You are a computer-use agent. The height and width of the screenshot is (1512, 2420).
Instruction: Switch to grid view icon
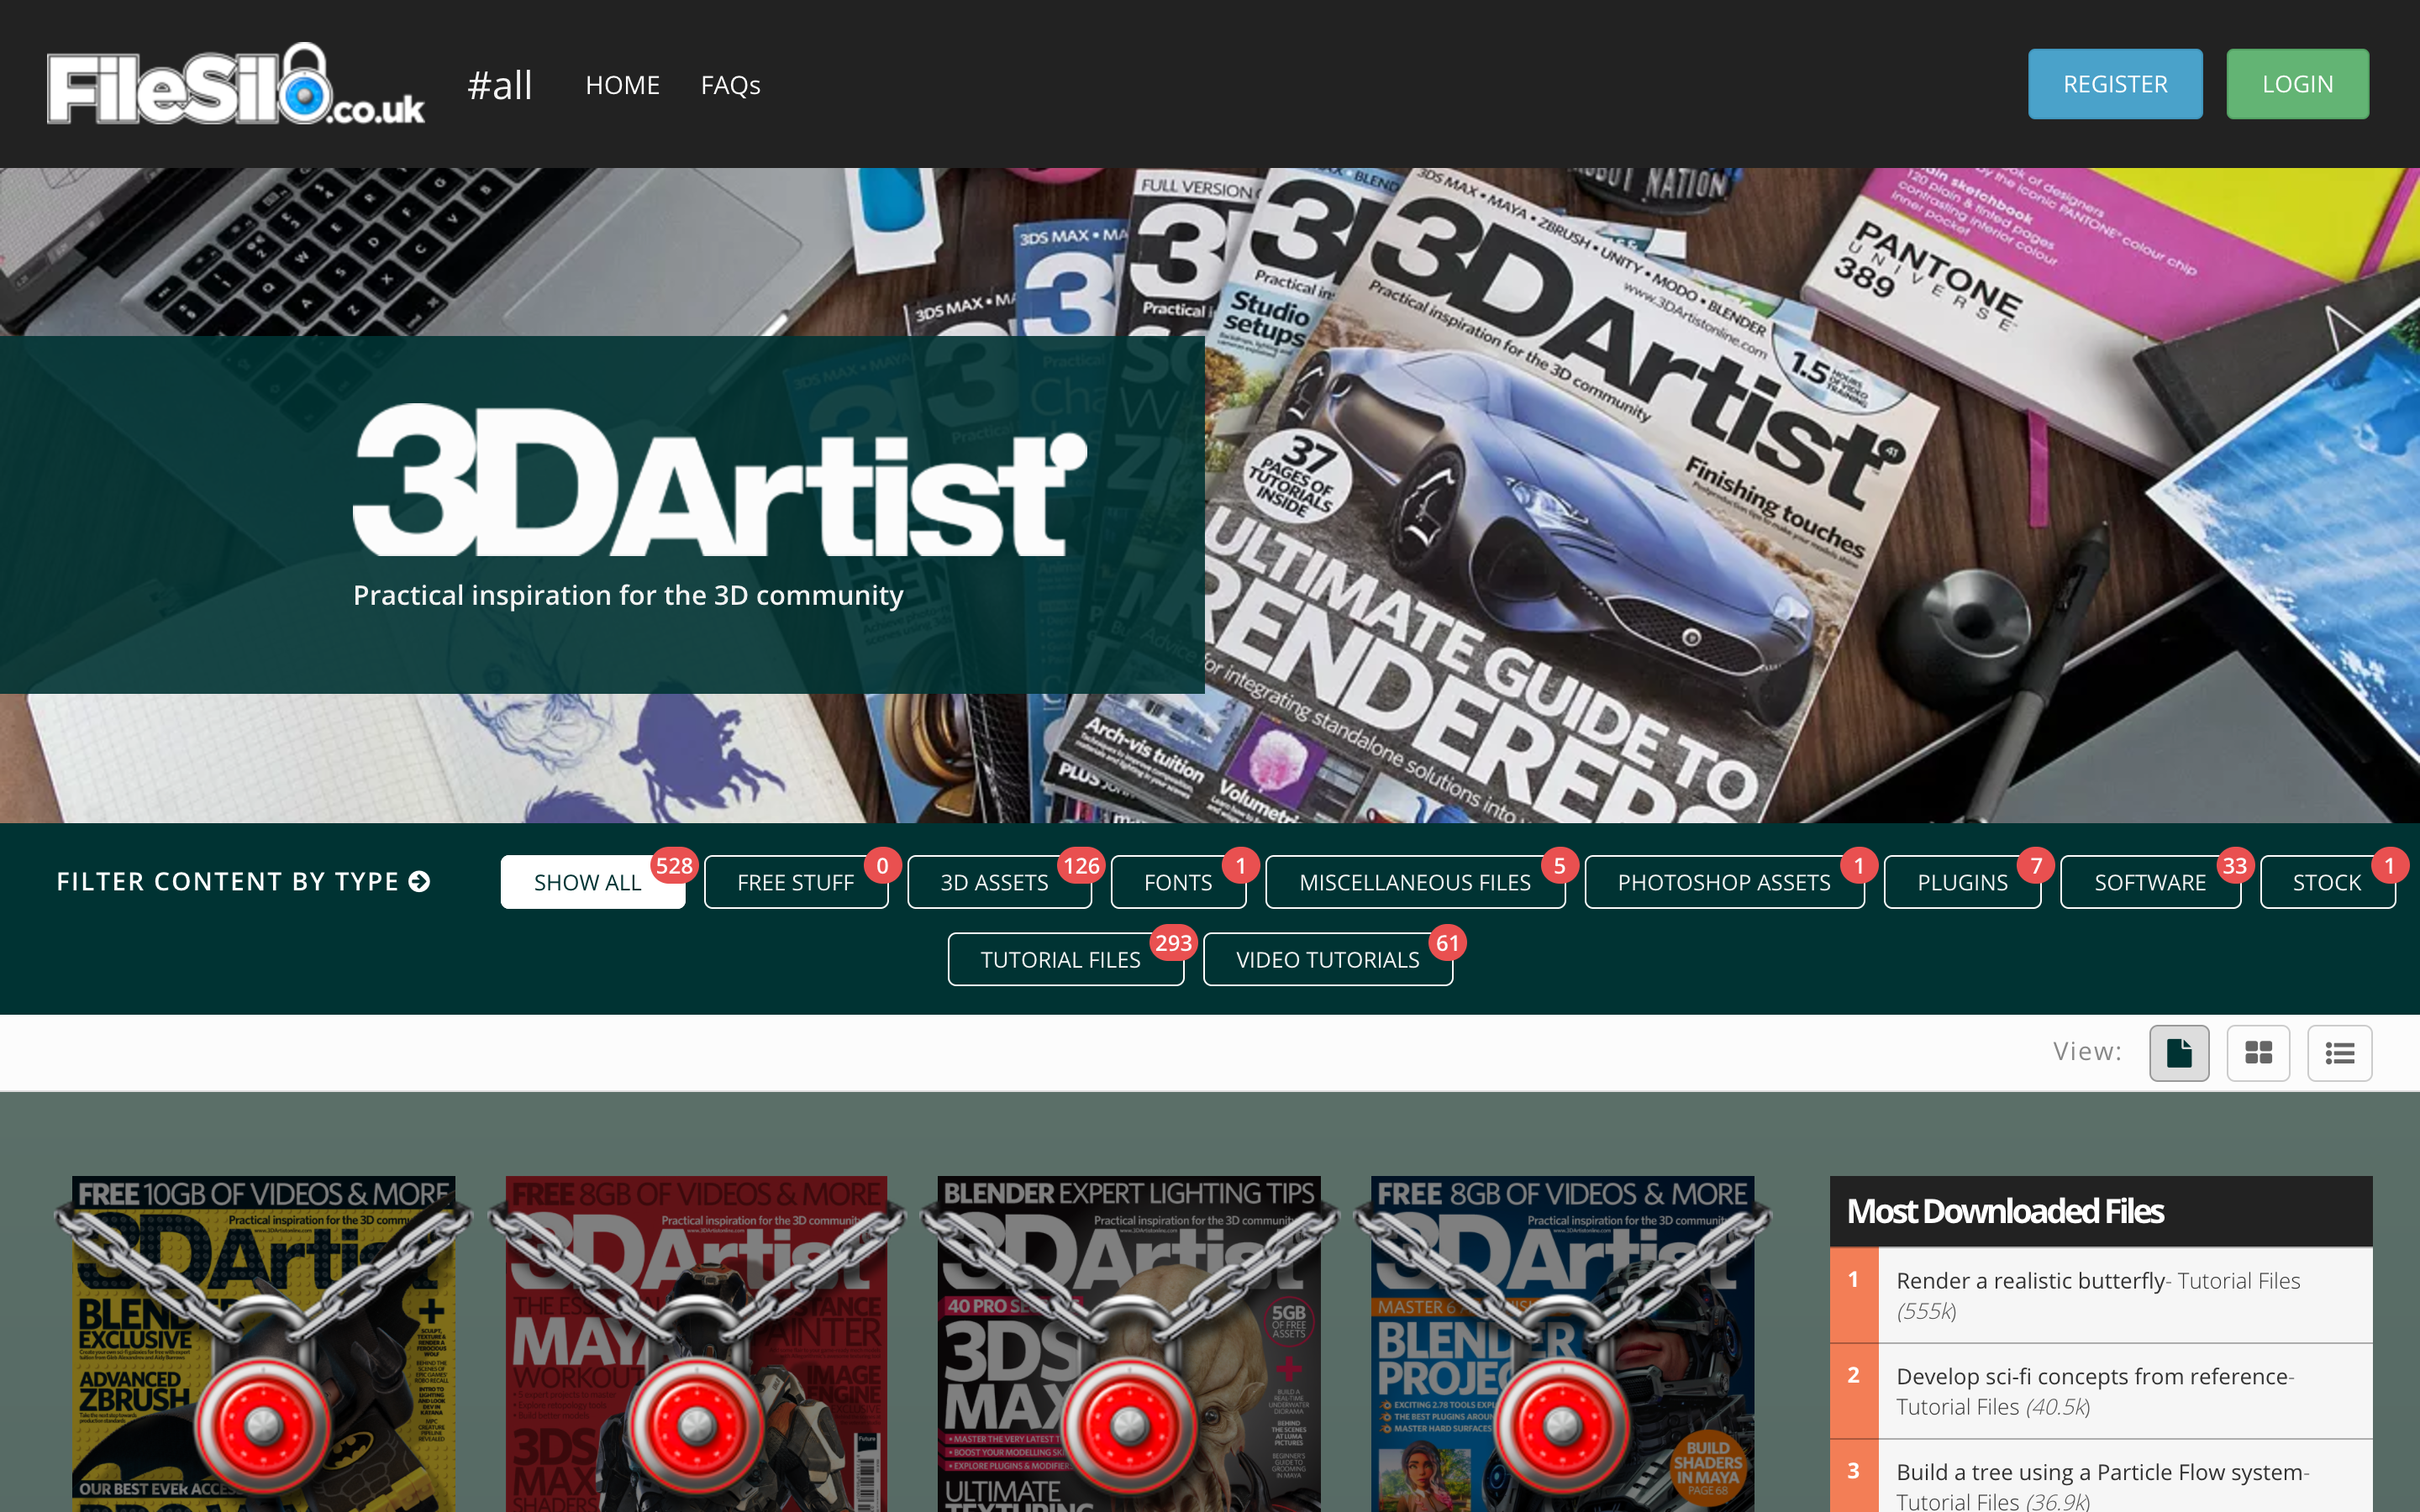tap(2258, 1052)
